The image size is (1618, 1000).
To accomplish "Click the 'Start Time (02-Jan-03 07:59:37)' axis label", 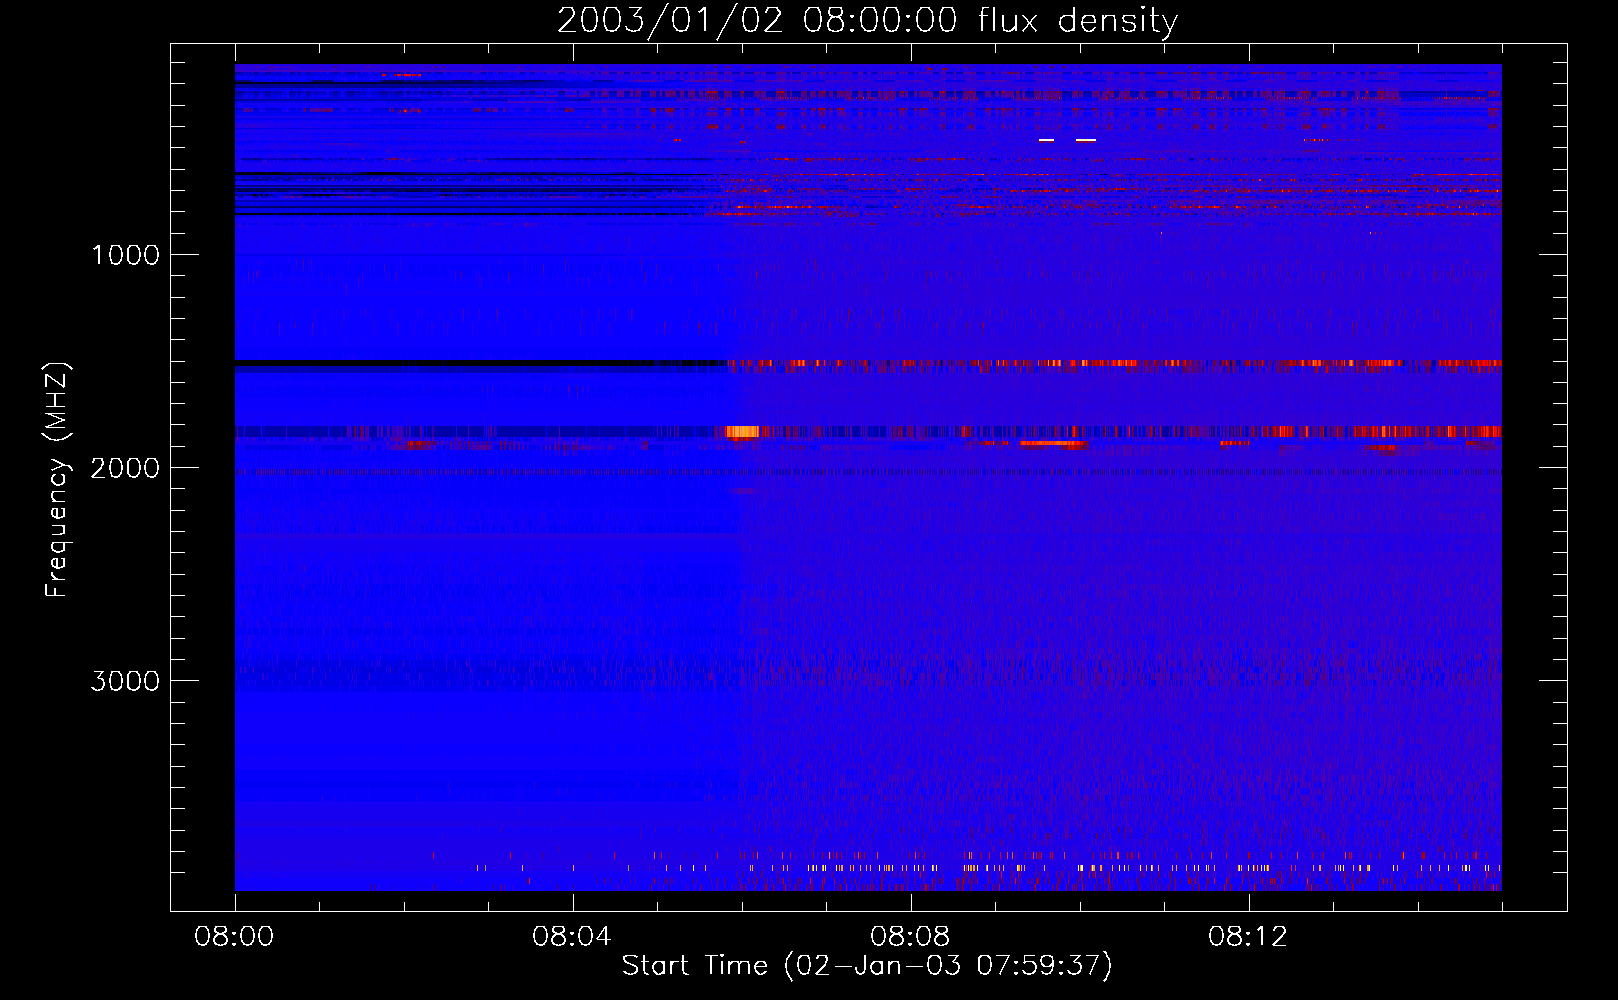I will click(867, 966).
